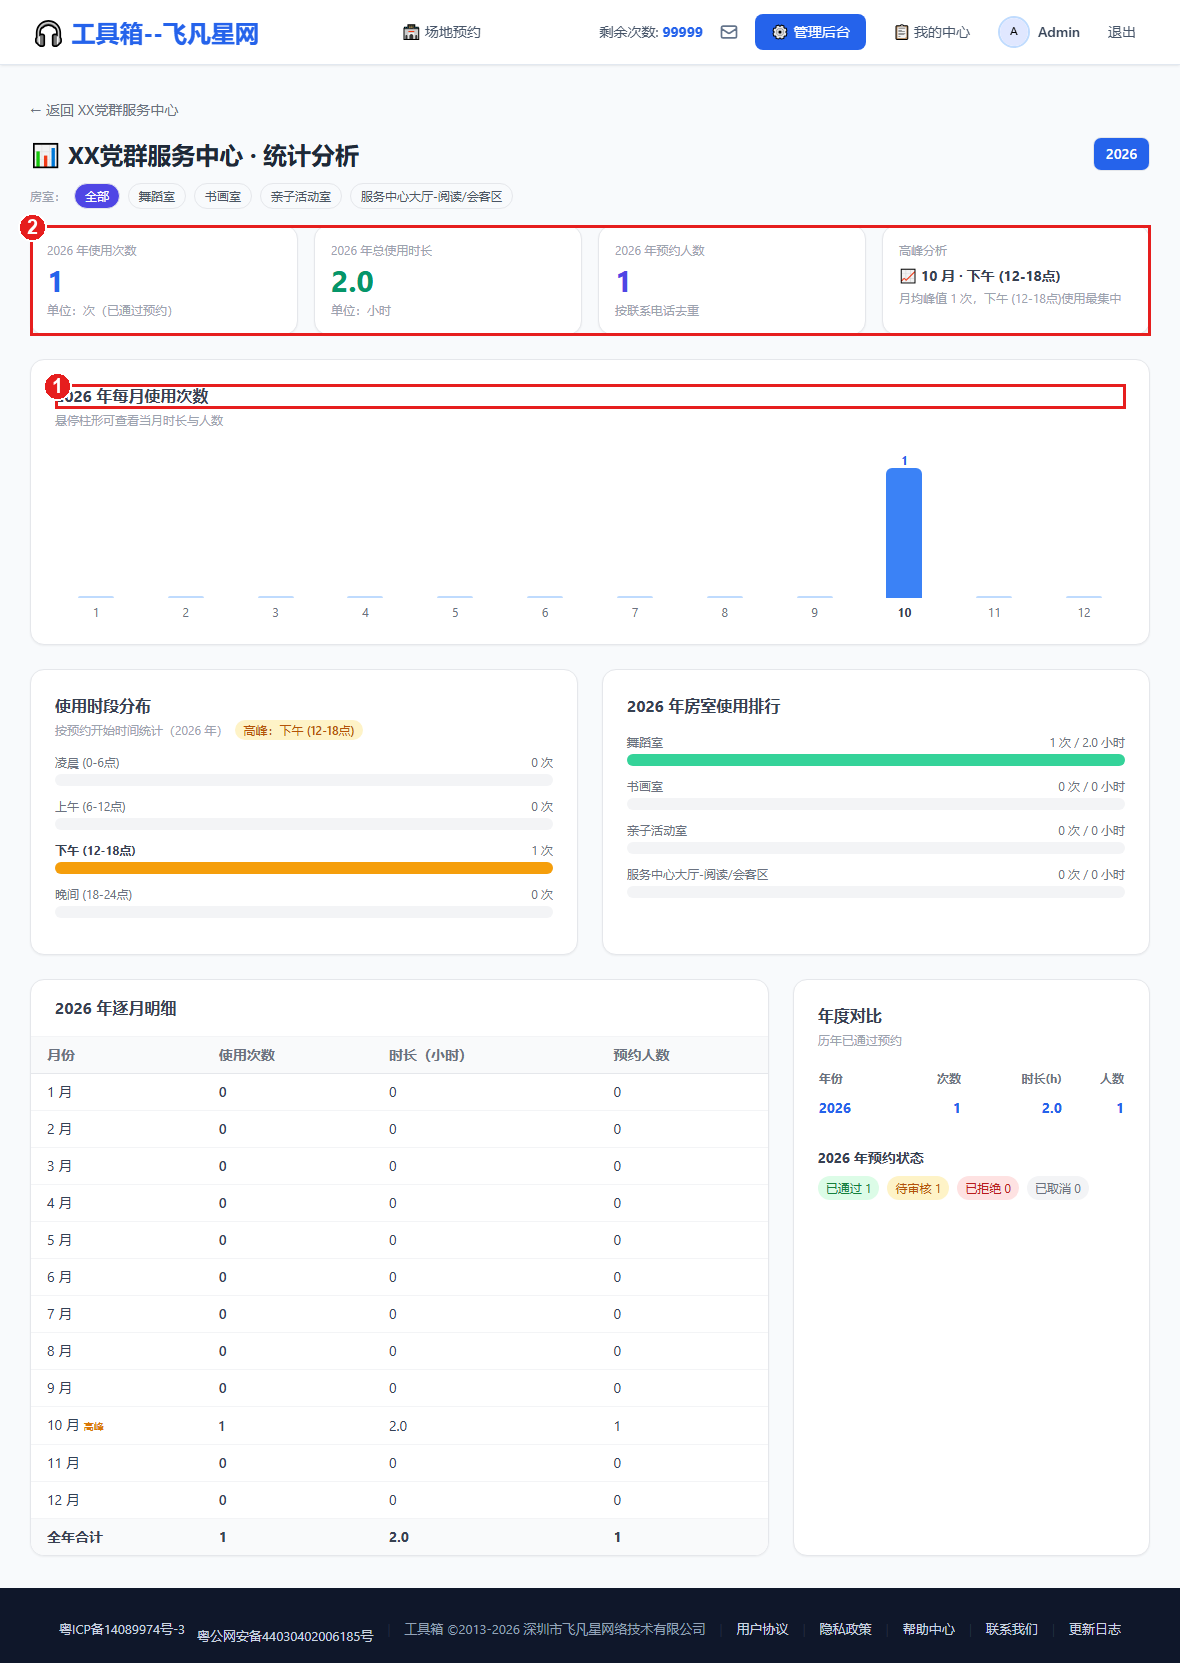The width and height of the screenshot is (1180, 1663).
Task: Click the 工具箱--飞凡星网 site title
Action: (x=165, y=34)
